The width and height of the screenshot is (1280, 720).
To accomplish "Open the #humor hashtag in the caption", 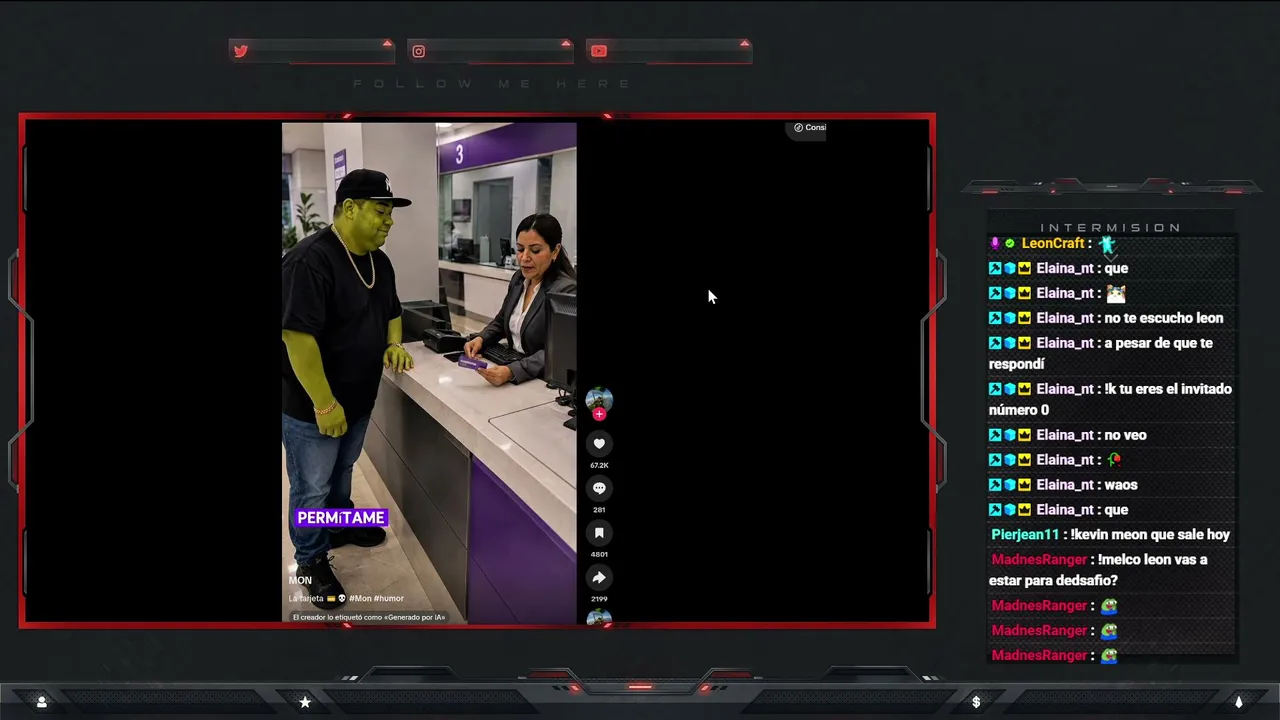I will tap(389, 599).
